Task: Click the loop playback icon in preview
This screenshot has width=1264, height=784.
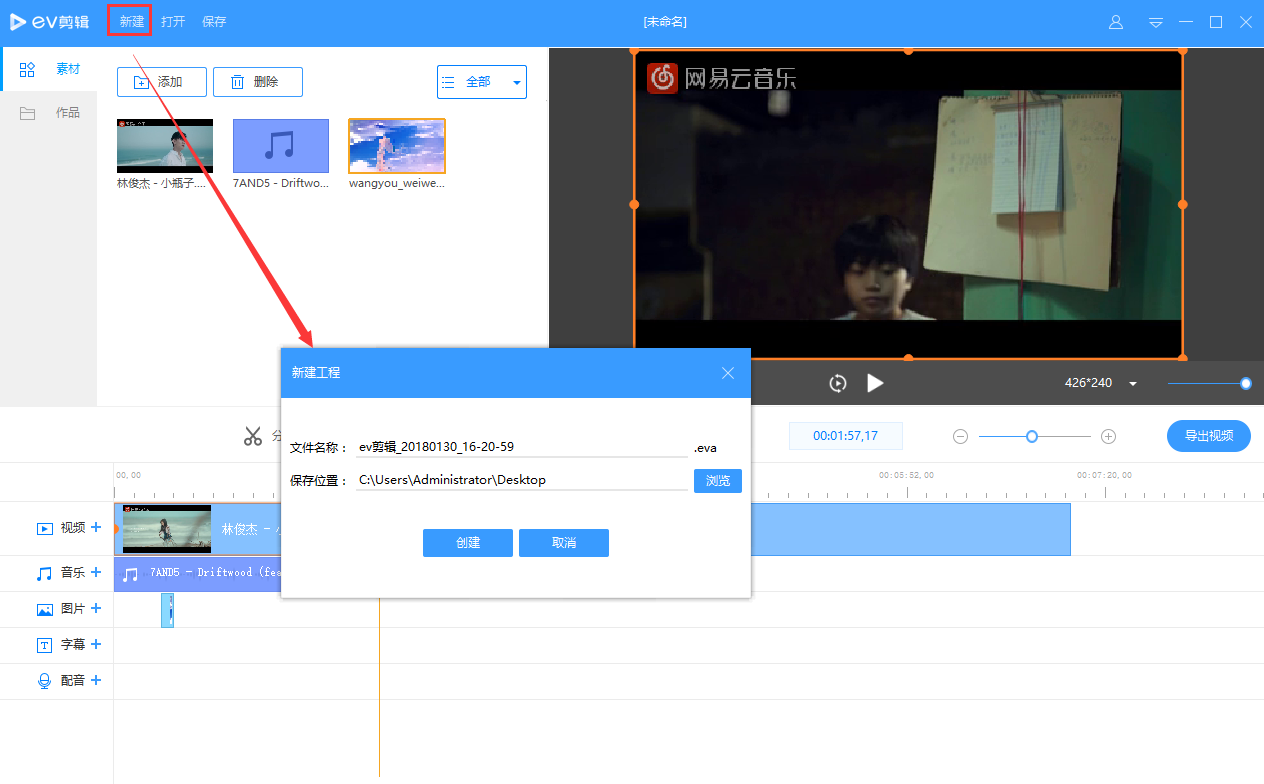Action: (837, 383)
